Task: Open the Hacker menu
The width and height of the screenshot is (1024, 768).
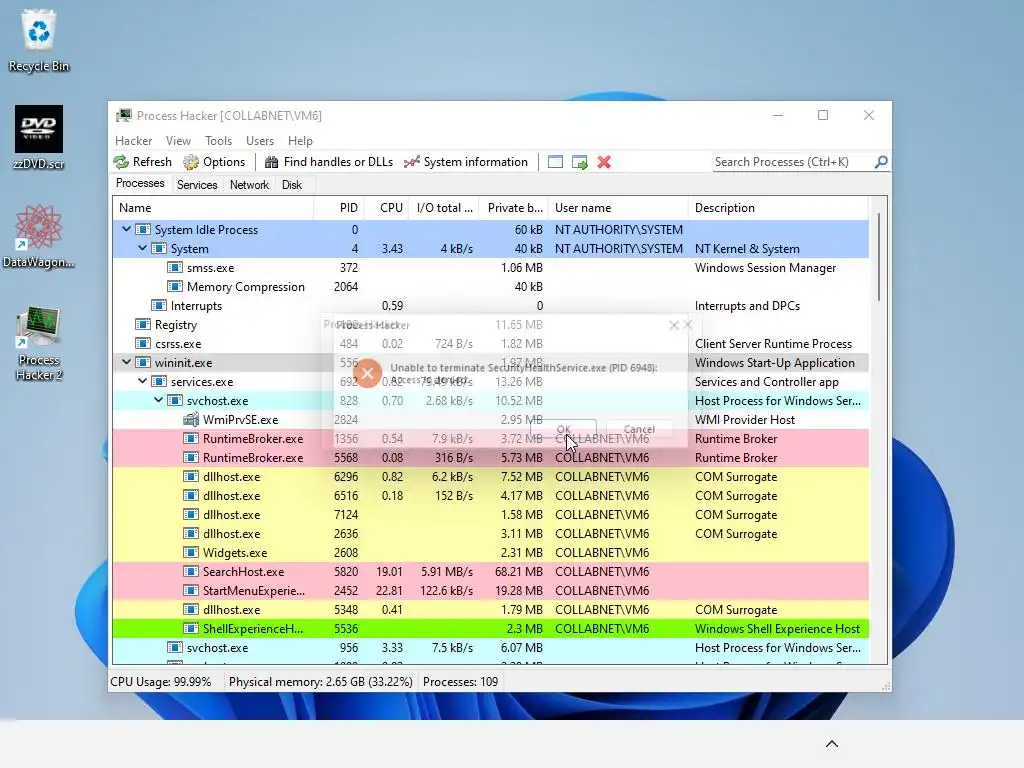Action: pyautogui.click(x=133, y=140)
